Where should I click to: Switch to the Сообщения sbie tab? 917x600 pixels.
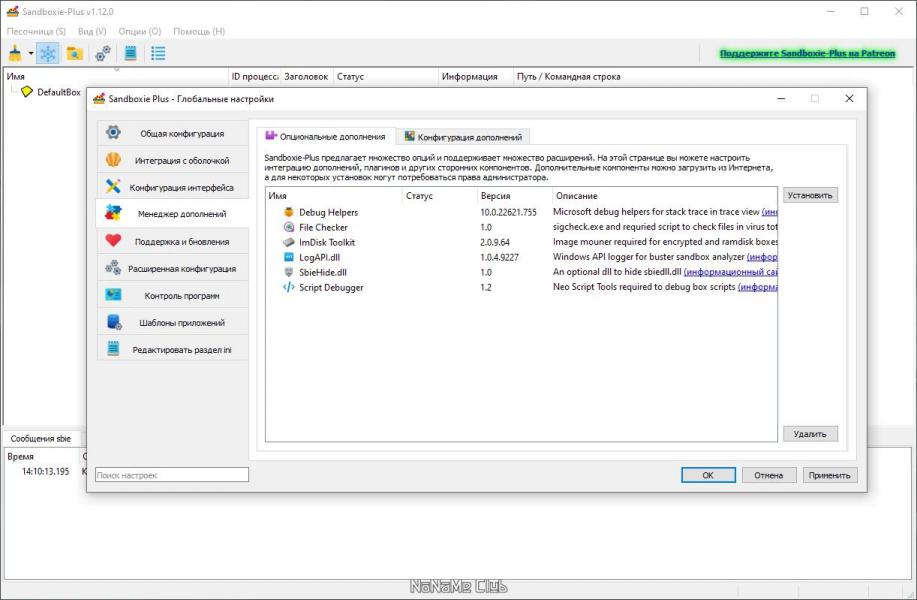tap(41, 438)
